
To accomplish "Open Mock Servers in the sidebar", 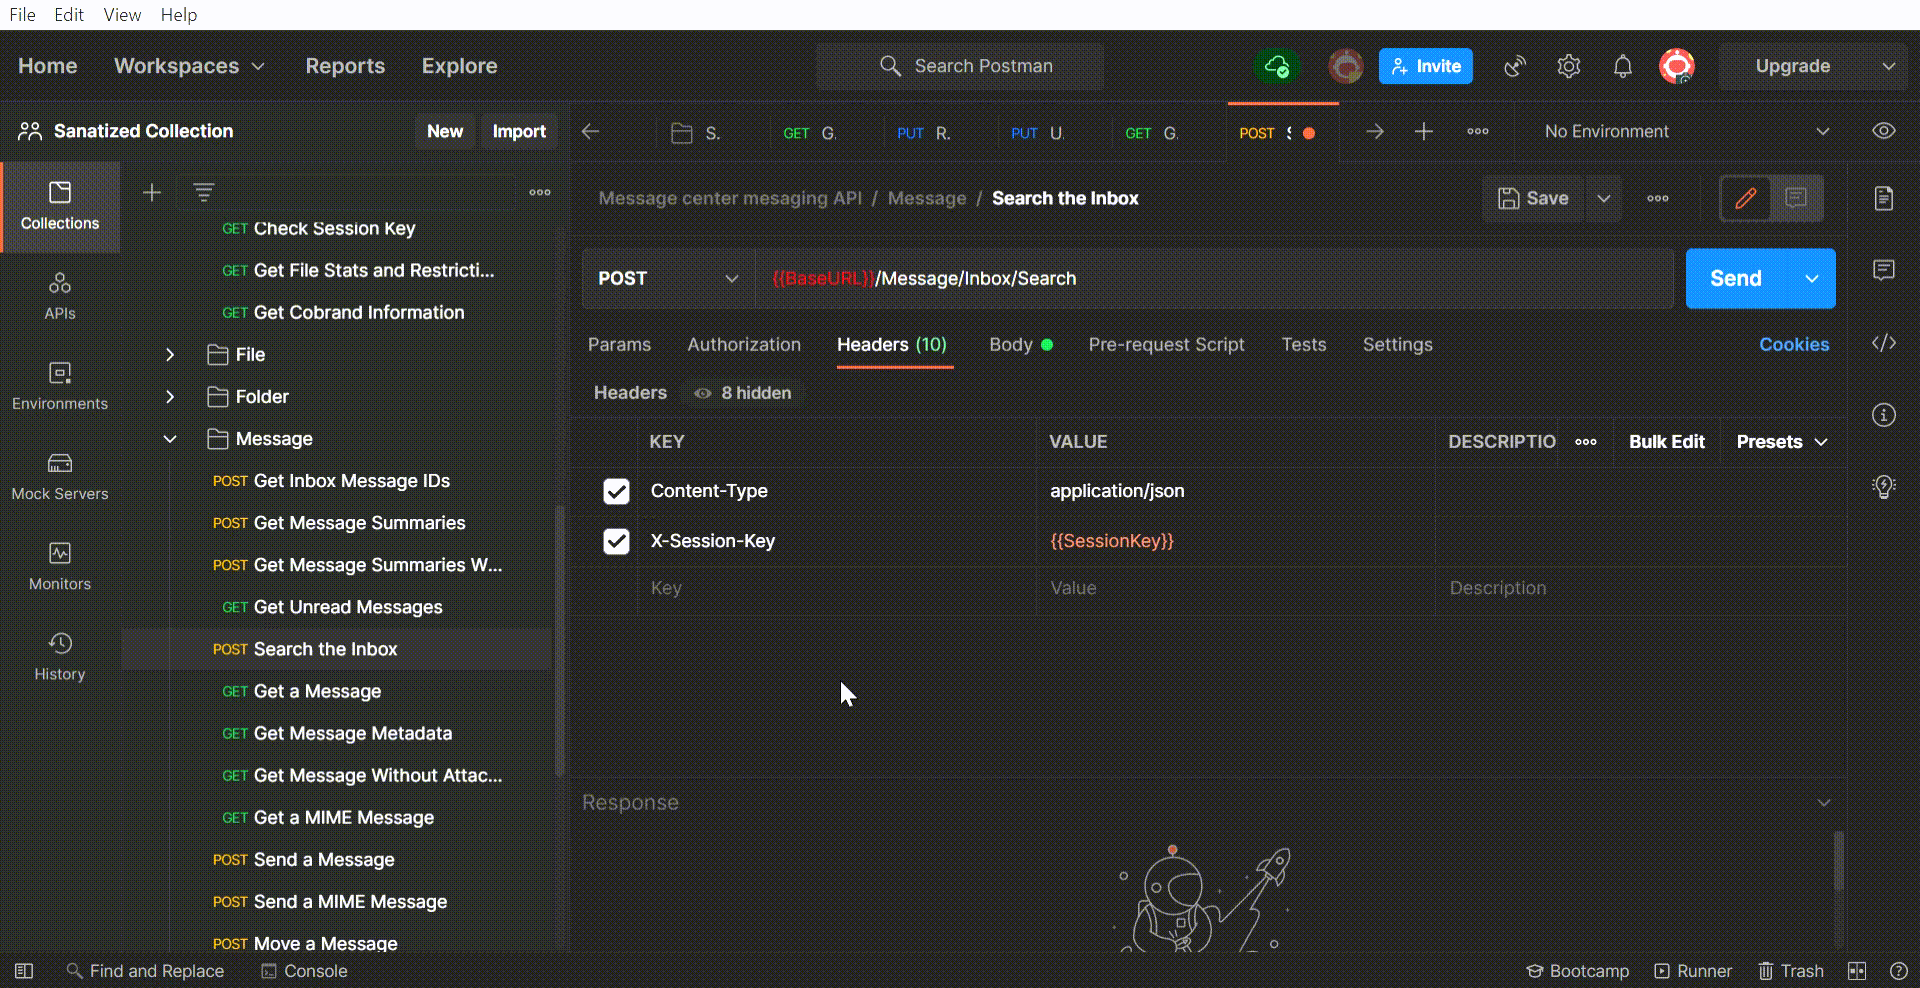I will tap(60, 476).
